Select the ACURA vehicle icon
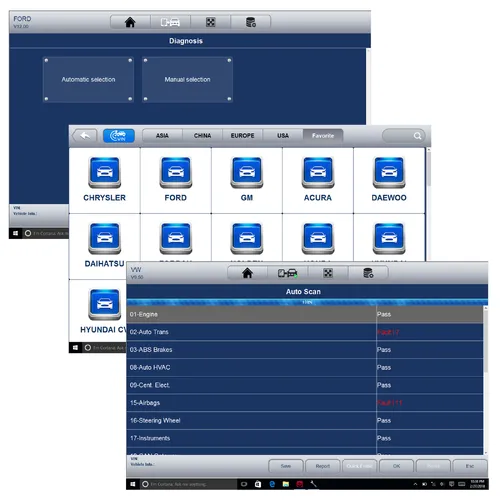 [318, 173]
